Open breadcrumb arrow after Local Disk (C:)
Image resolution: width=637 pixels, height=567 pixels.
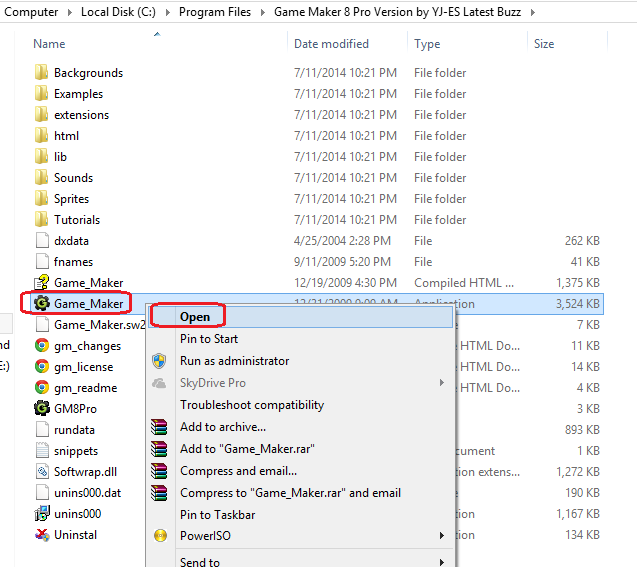pyautogui.click(x=167, y=12)
